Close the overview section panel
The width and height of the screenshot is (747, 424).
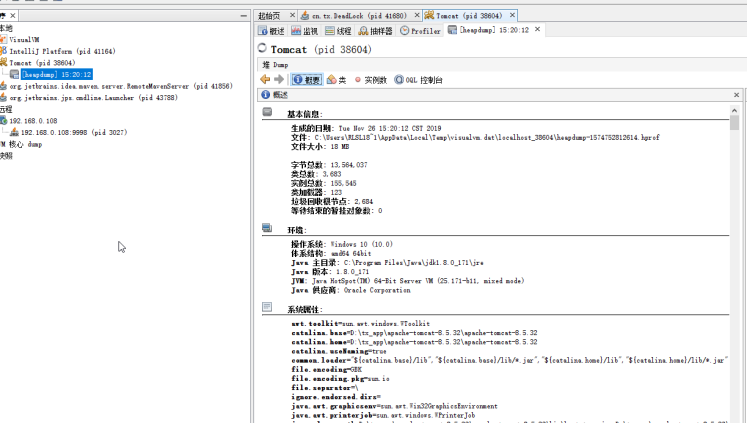click(x=737, y=95)
